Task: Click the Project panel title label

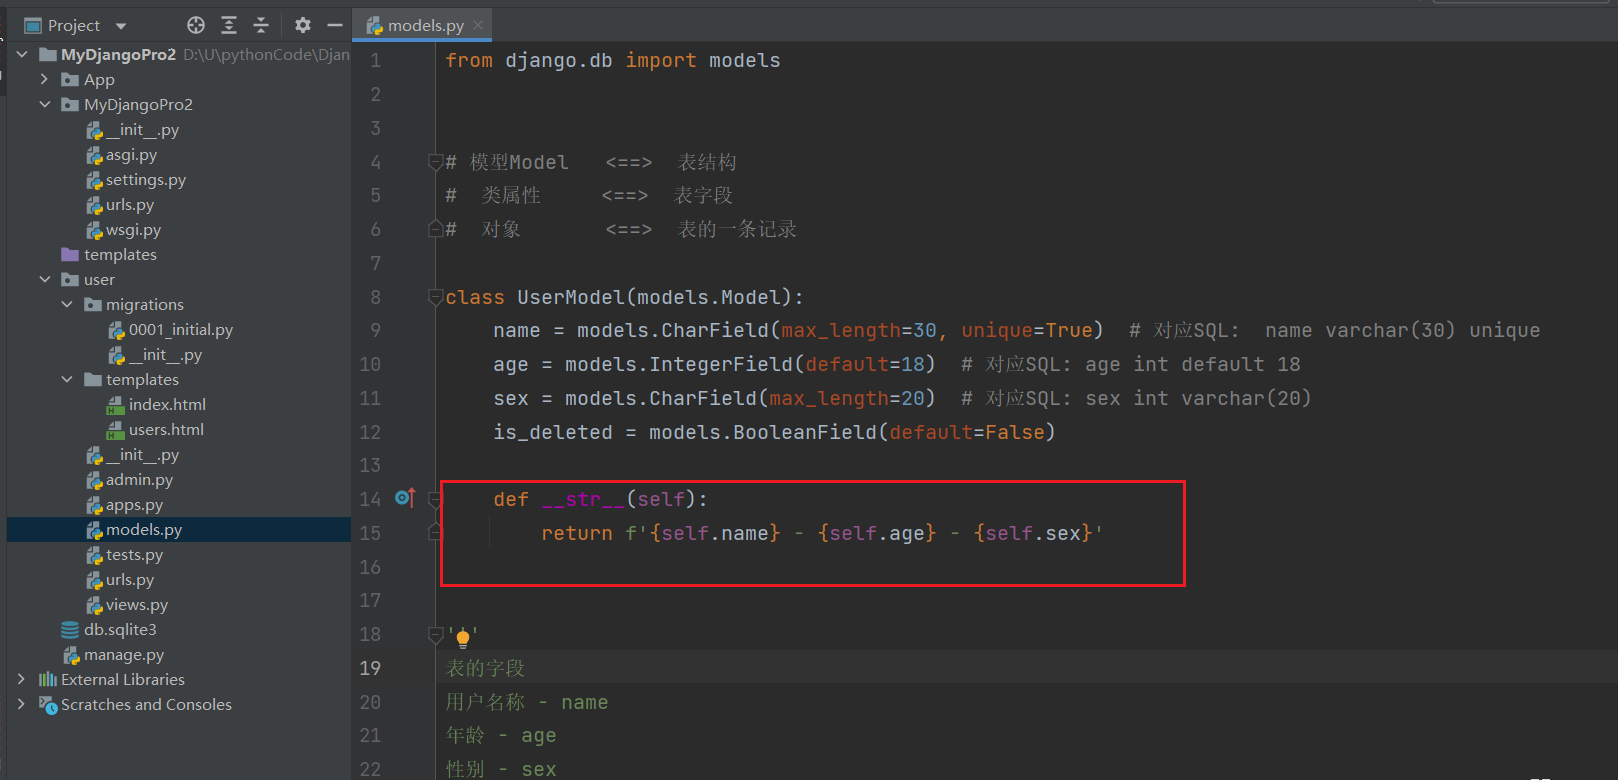Action: 74,25
